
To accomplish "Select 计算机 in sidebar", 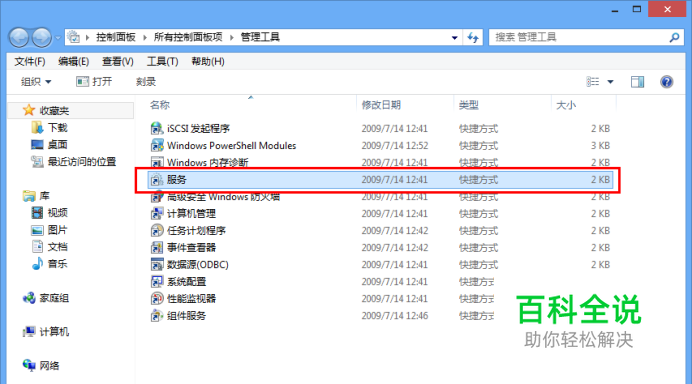I will click(54, 331).
